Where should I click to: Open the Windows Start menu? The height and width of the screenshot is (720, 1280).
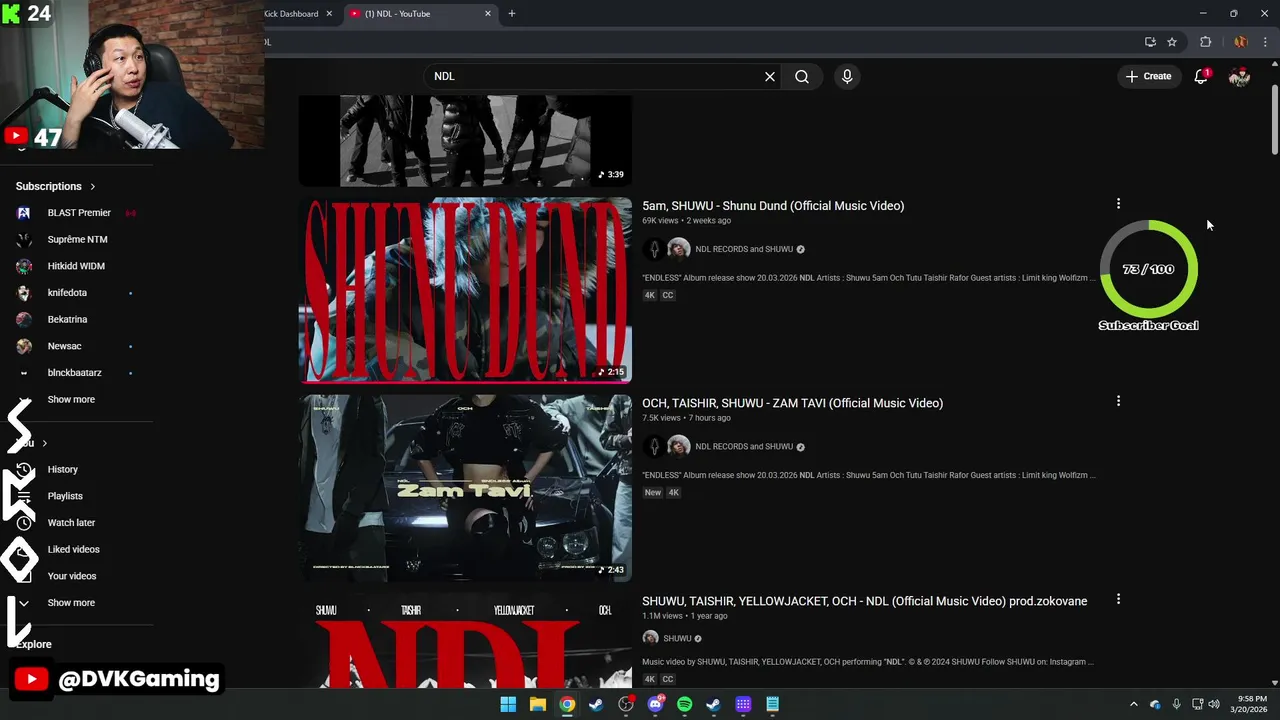(508, 704)
